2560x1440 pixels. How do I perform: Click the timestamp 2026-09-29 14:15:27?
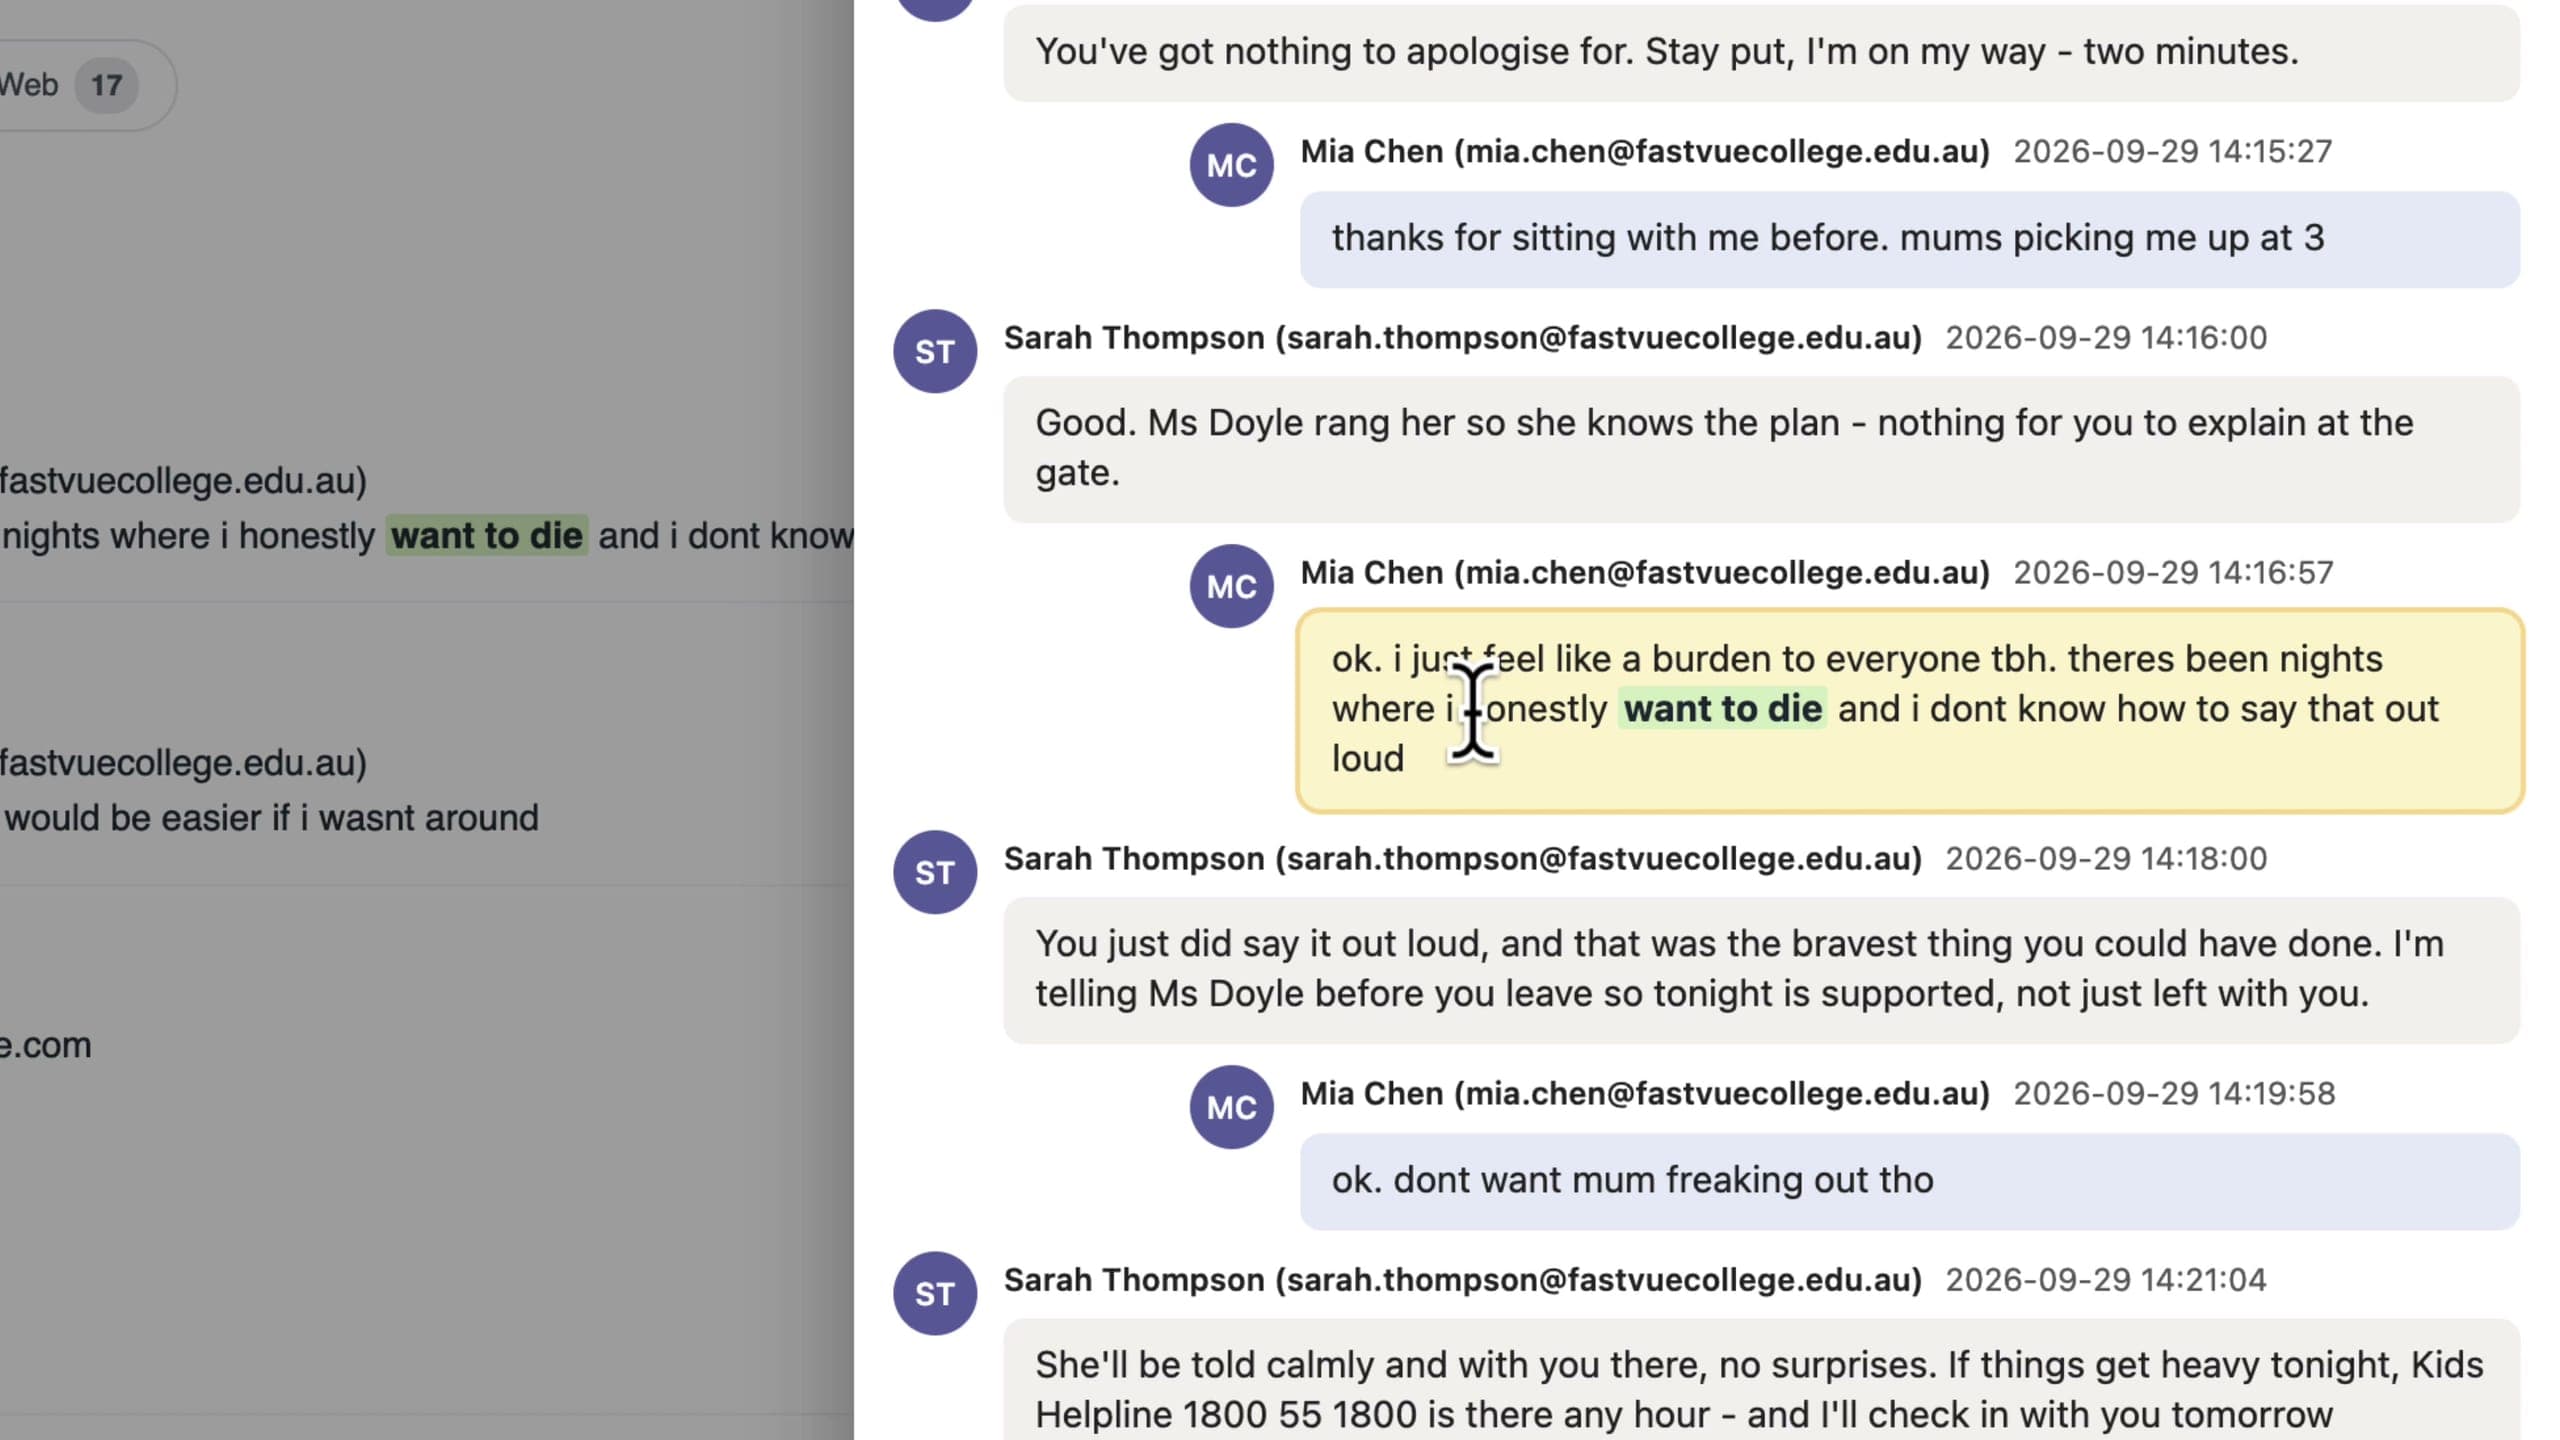(x=2172, y=151)
